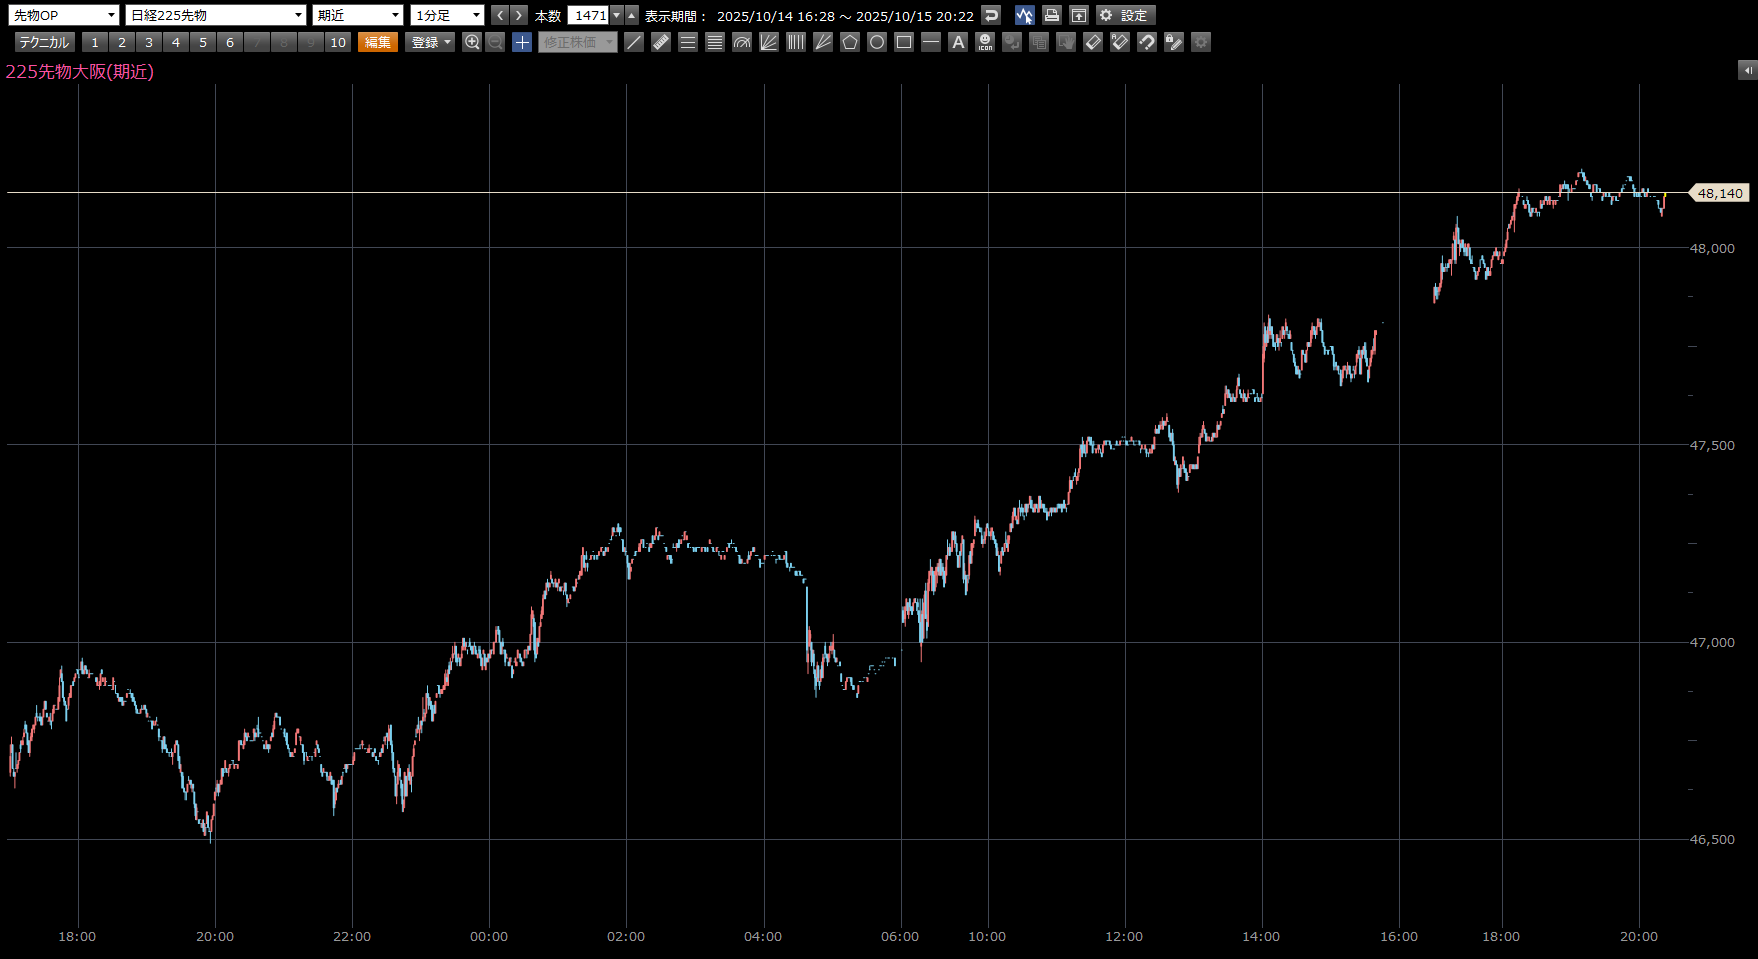Toggle the magnet snap tool
This screenshot has width=1758, height=959.
pos(1147,42)
